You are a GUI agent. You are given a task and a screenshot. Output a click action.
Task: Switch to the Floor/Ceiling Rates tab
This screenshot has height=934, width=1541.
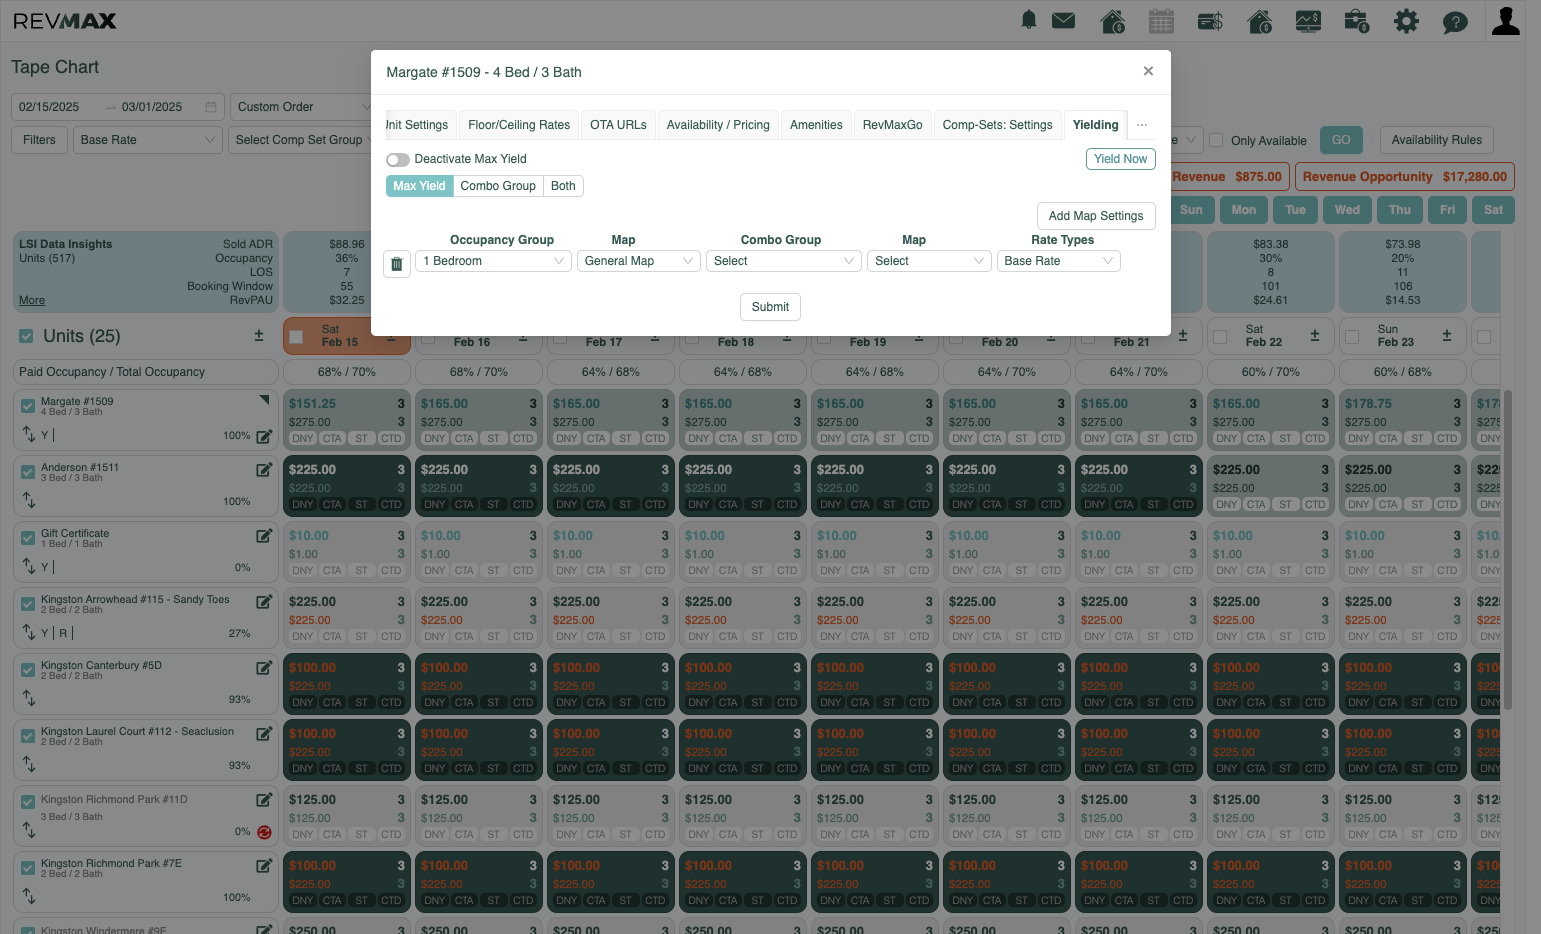point(519,125)
